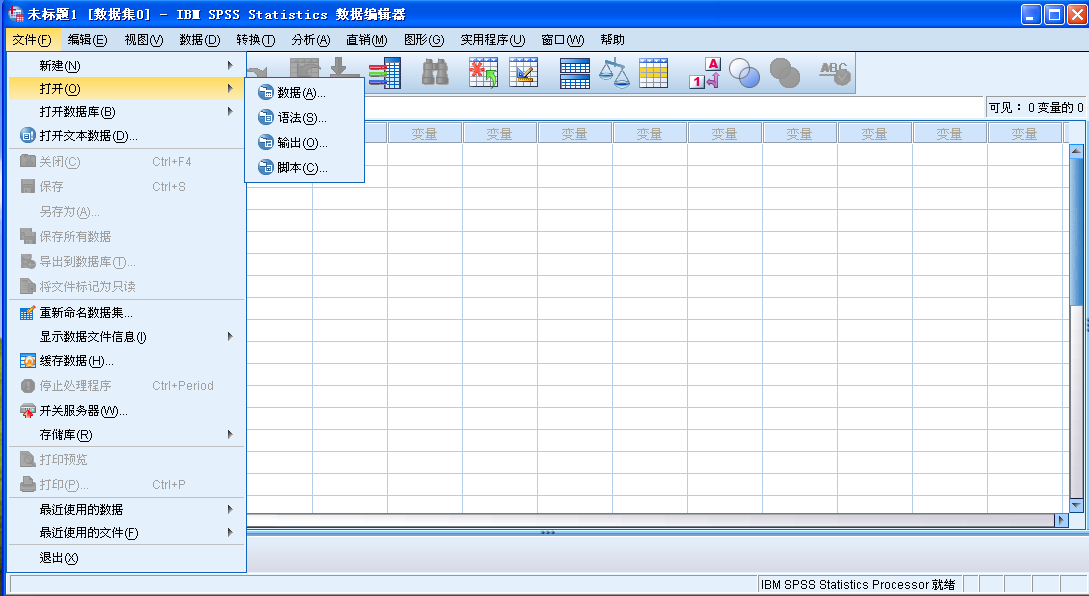Image resolution: width=1089 pixels, height=596 pixels.
Task: Choose 脚本(C)... from the open submenu
Action: tap(305, 167)
